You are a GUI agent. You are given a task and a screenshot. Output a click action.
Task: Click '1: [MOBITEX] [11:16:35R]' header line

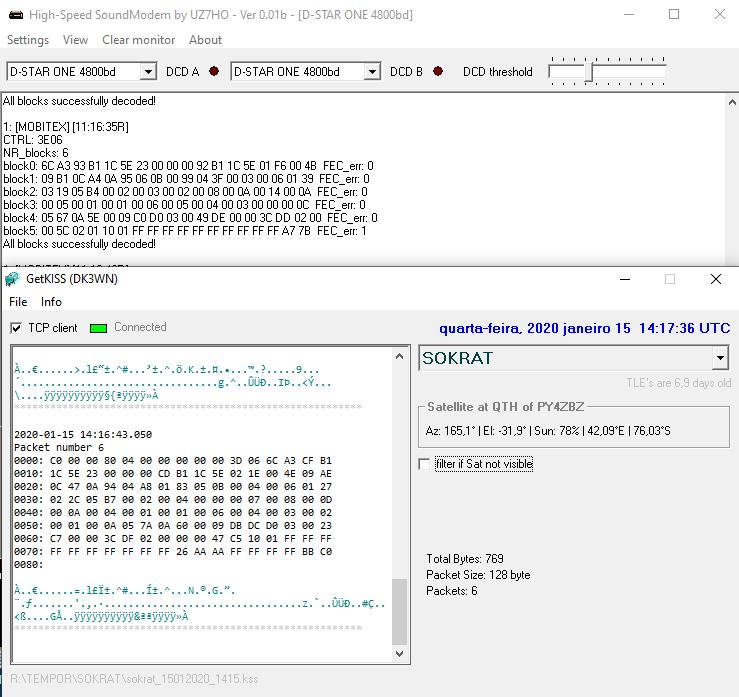[66, 127]
